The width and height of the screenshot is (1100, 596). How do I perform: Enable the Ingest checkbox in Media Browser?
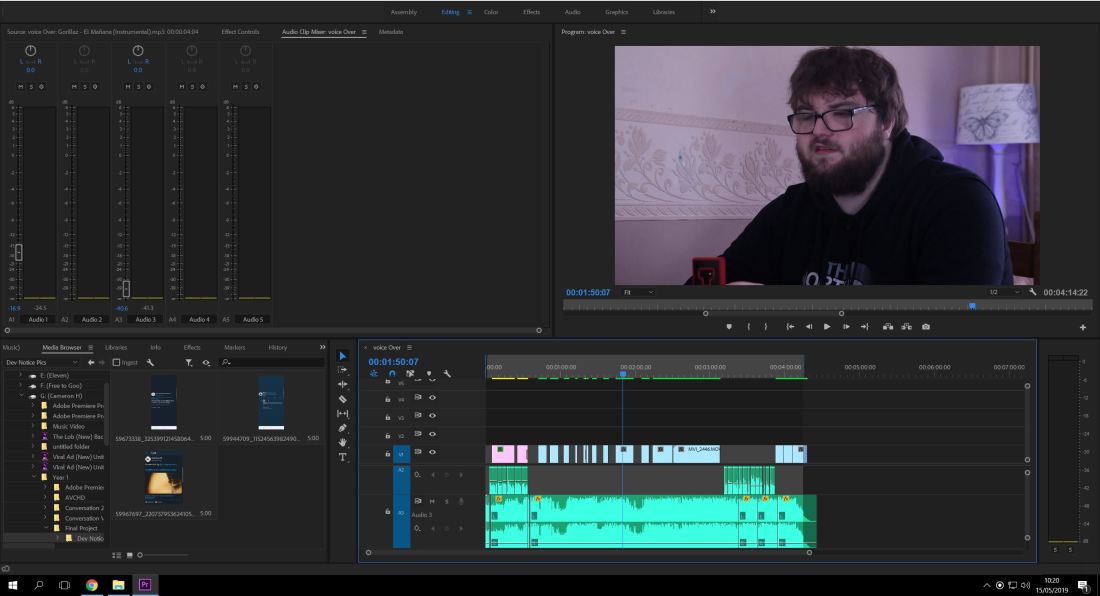(x=116, y=362)
